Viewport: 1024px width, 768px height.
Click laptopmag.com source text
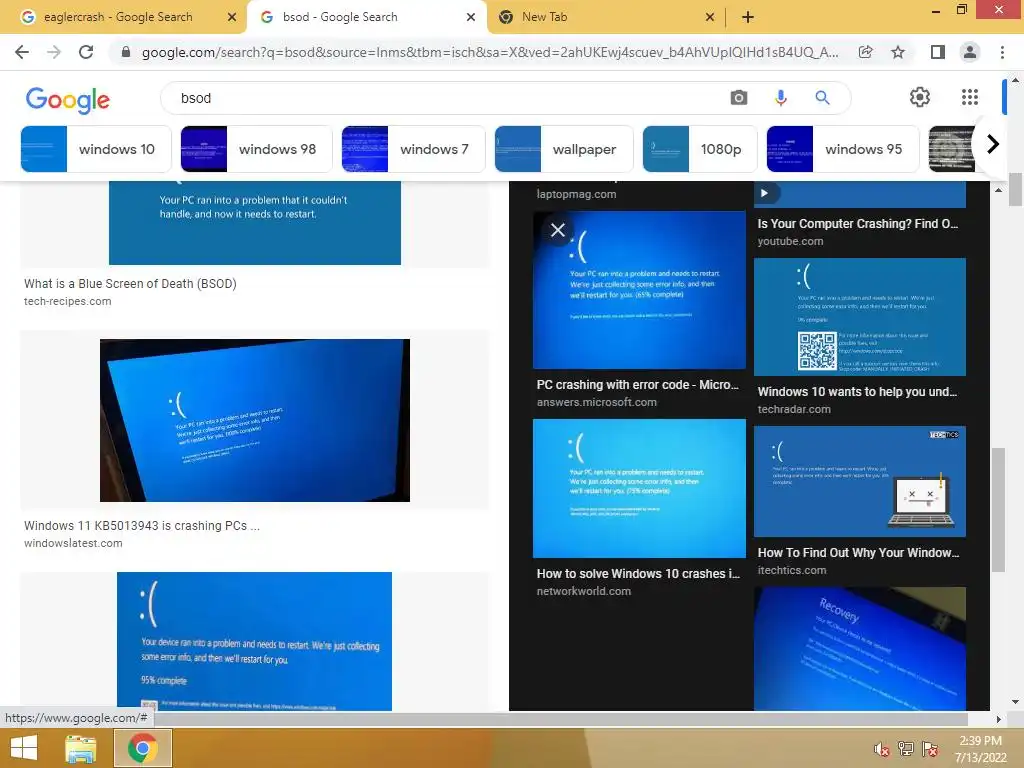click(576, 194)
